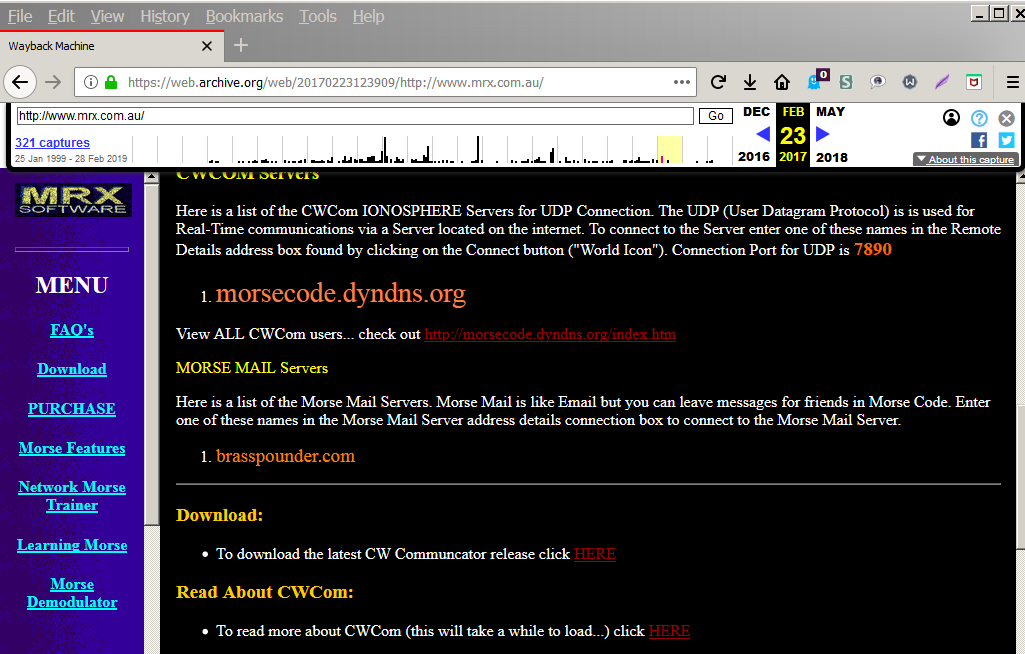Screen dimensions: 1025x654
Task: Open the File menu
Action: click(x=20, y=16)
